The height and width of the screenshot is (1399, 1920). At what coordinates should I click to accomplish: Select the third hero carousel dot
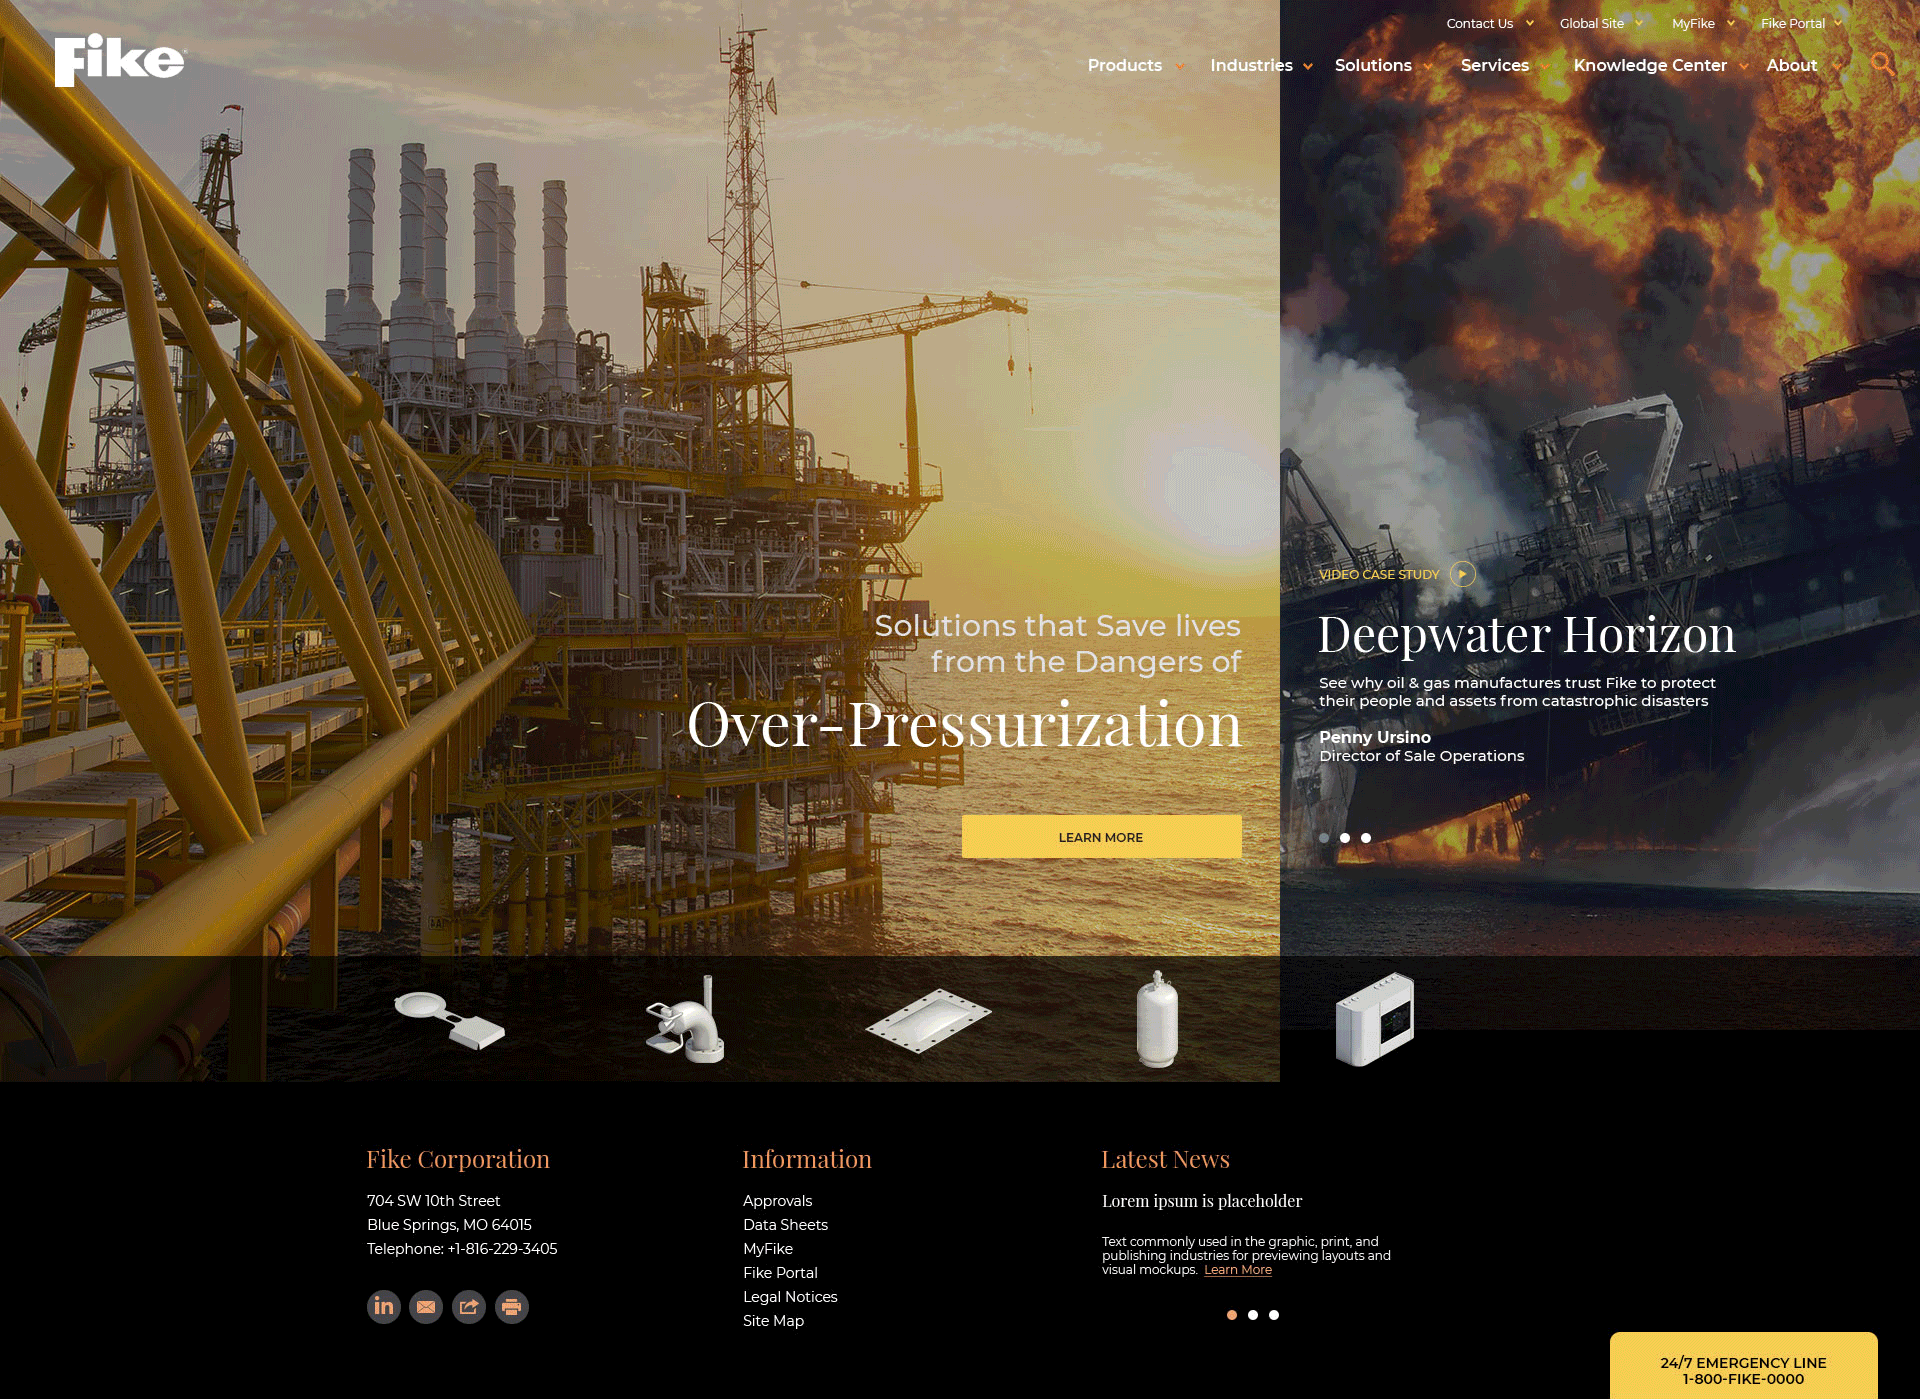(x=1366, y=838)
